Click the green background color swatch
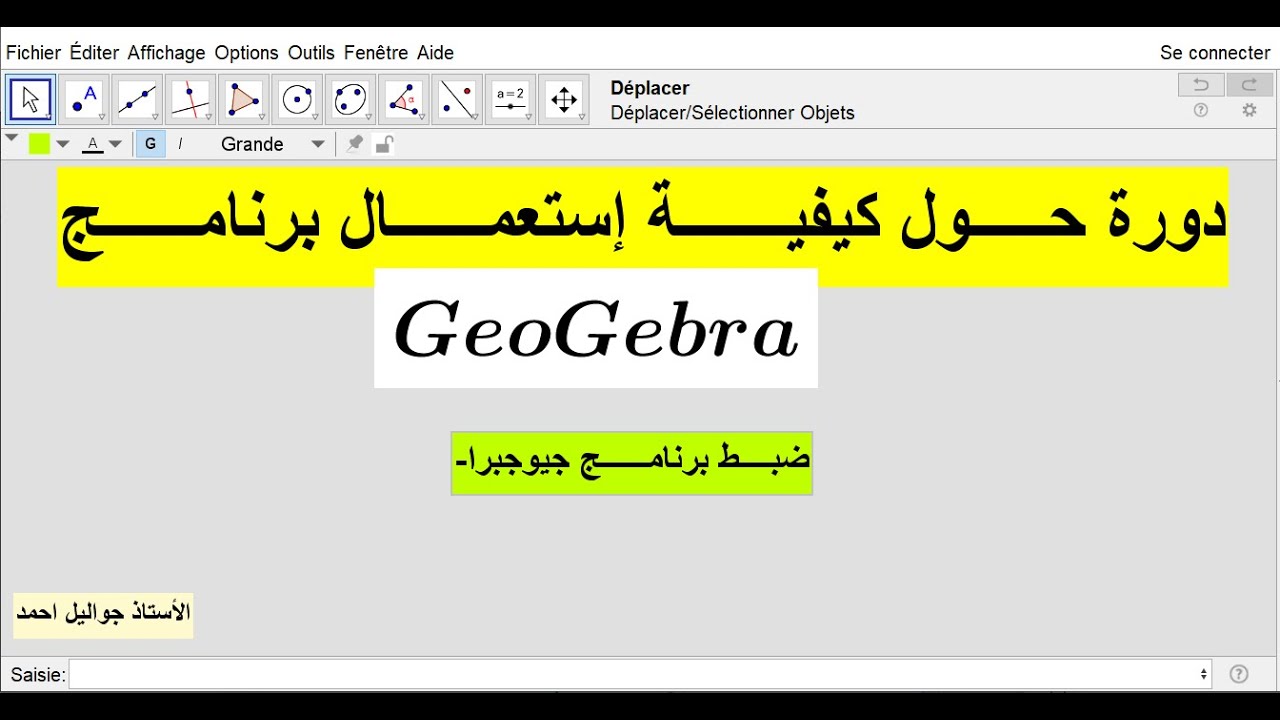The height and width of the screenshot is (720, 1280). 39,144
